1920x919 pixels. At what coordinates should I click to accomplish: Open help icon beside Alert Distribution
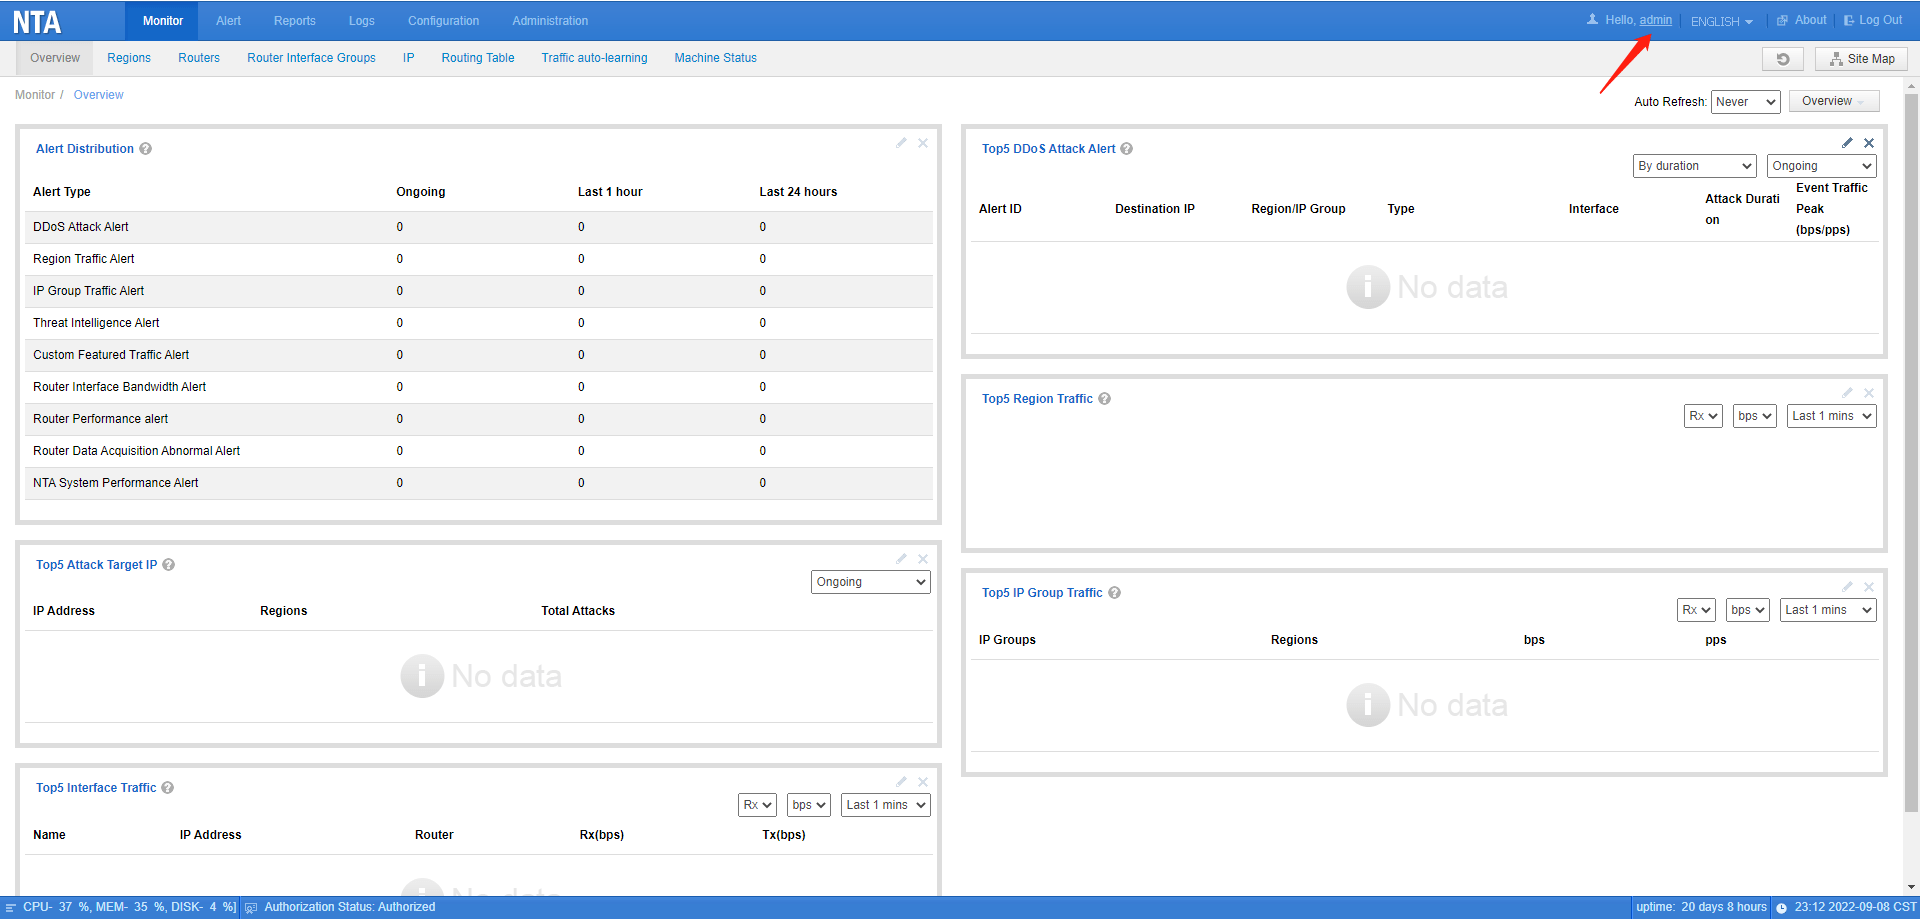[146, 149]
